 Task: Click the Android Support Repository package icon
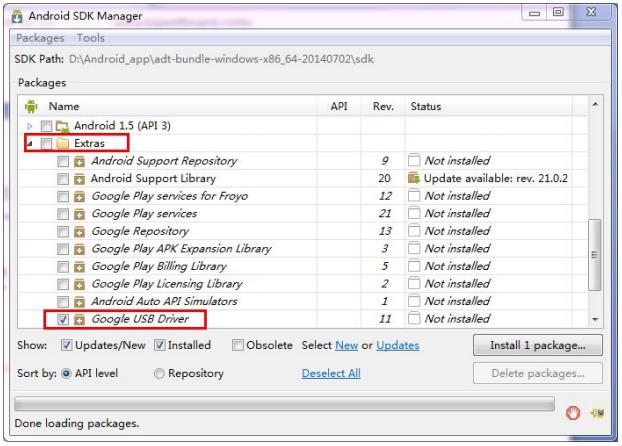pyautogui.click(x=79, y=161)
